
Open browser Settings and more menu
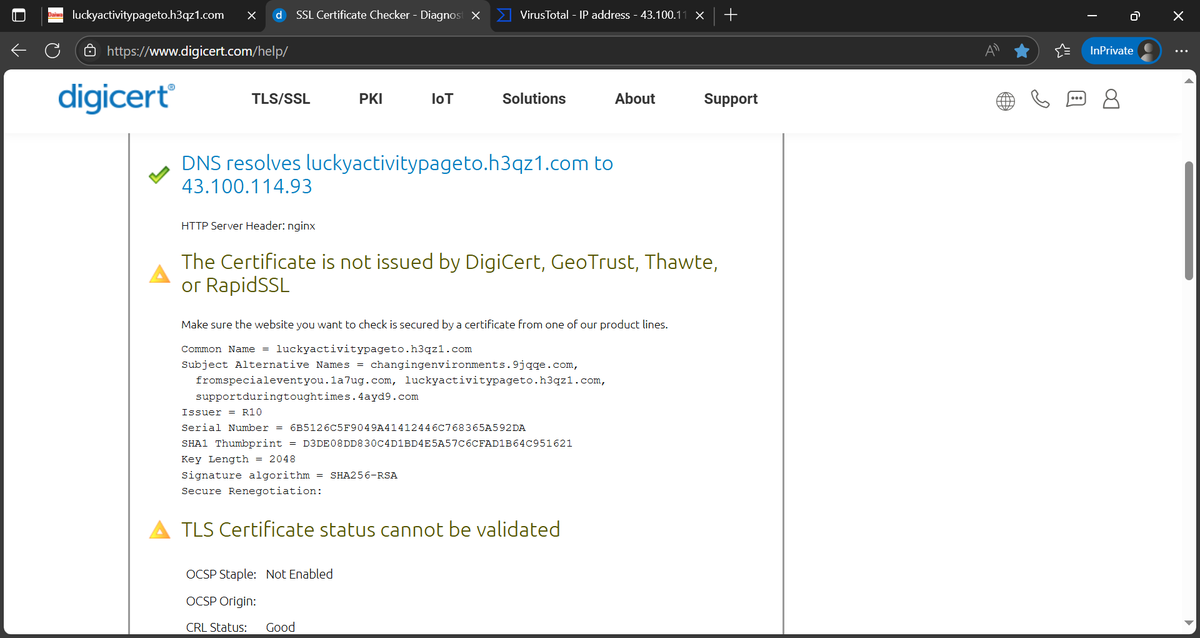click(1182, 51)
